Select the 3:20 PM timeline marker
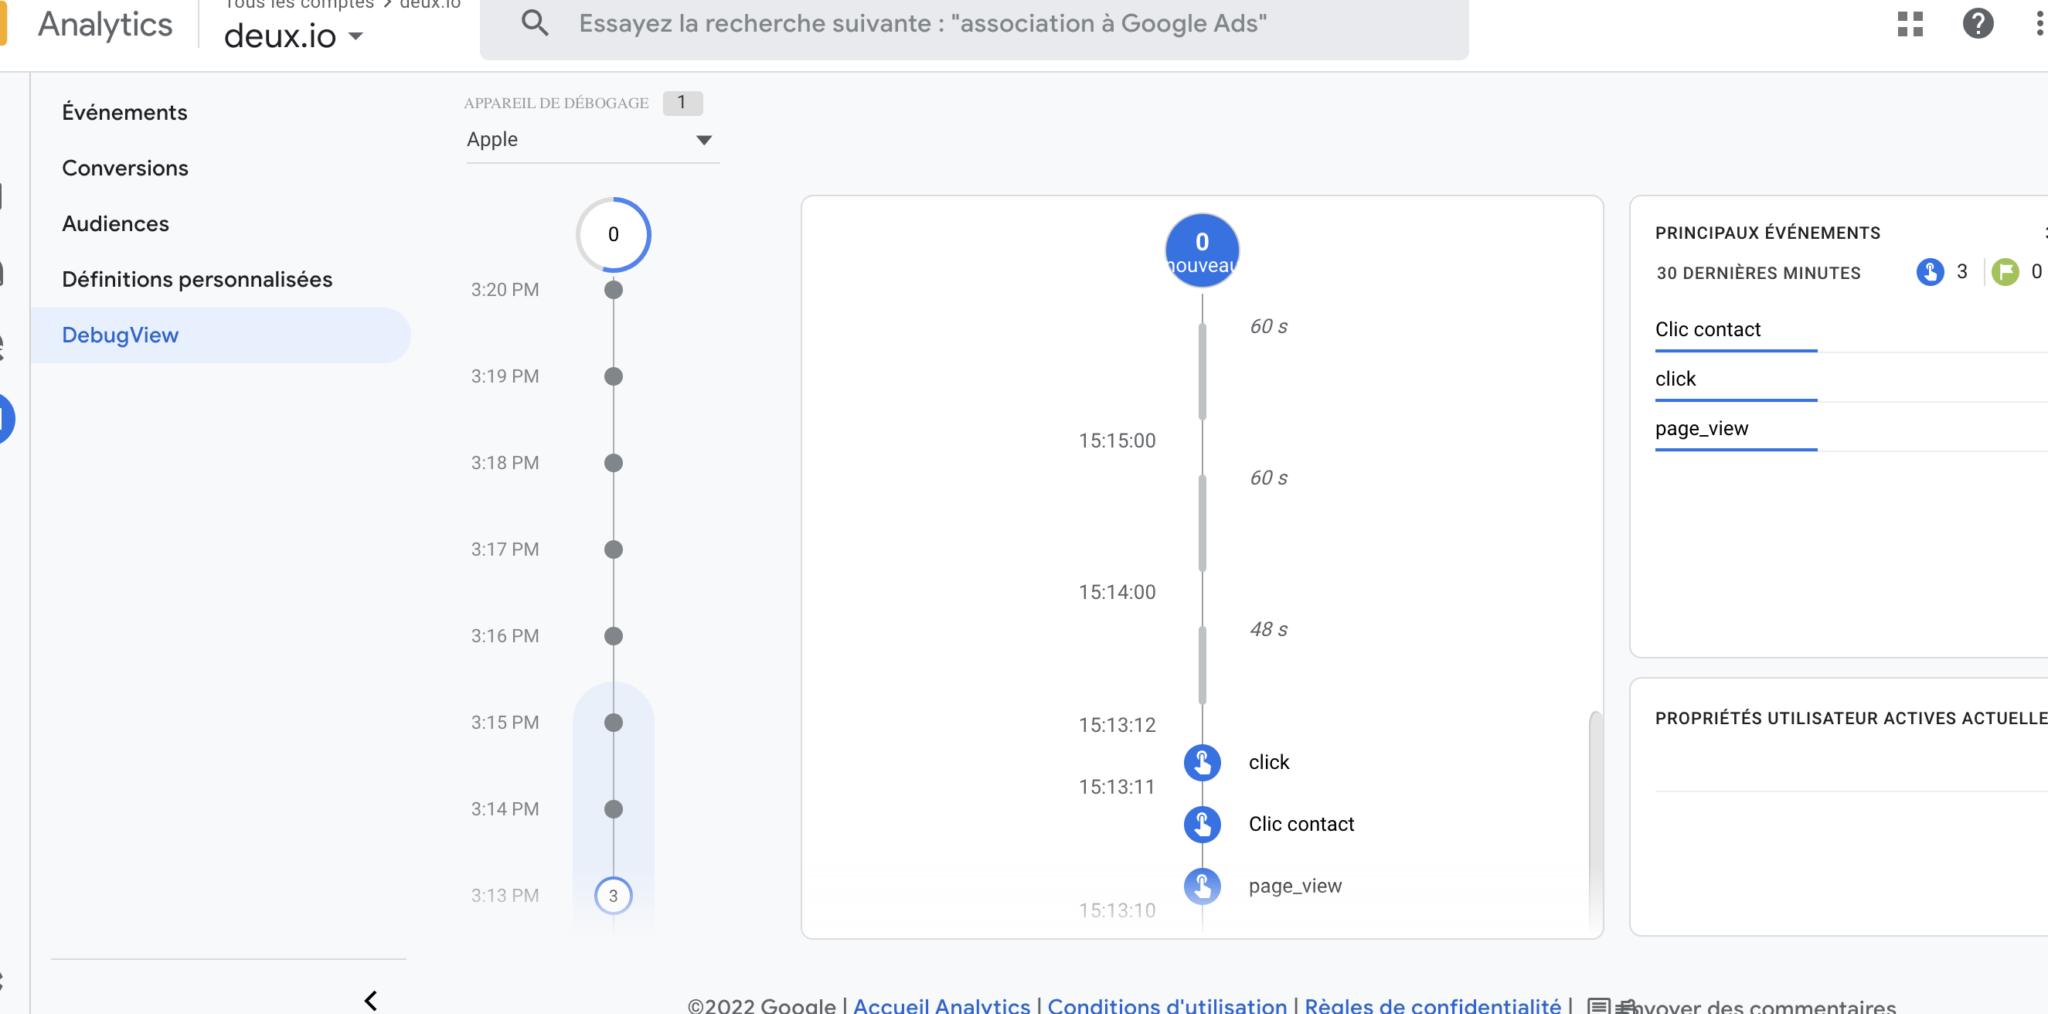 pyautogui.click(x=614, y=290)
